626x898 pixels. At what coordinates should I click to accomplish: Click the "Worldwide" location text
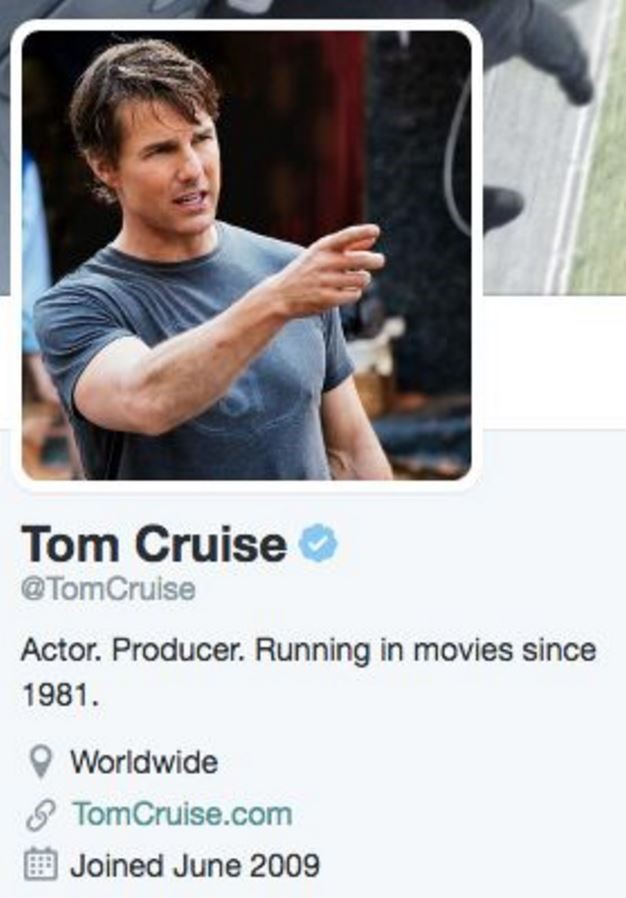144,763
